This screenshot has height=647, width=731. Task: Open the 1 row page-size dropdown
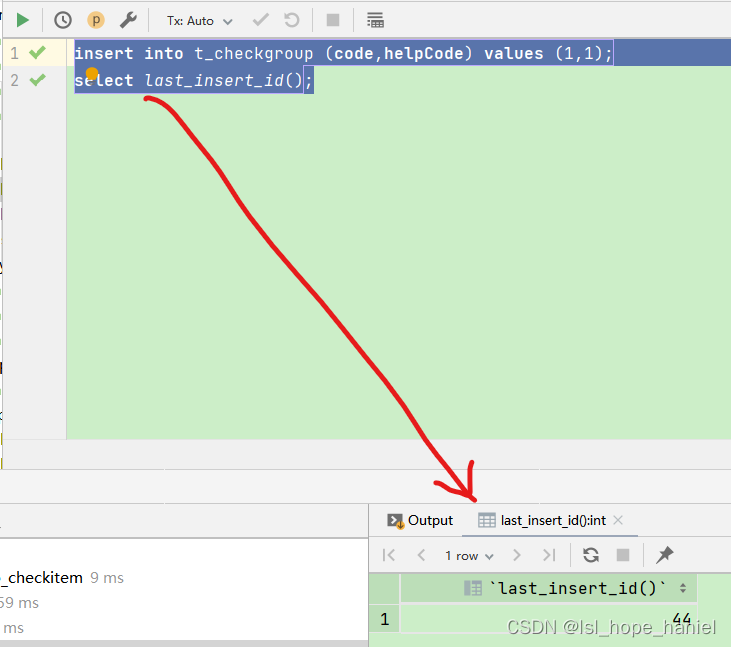point(469,556)
